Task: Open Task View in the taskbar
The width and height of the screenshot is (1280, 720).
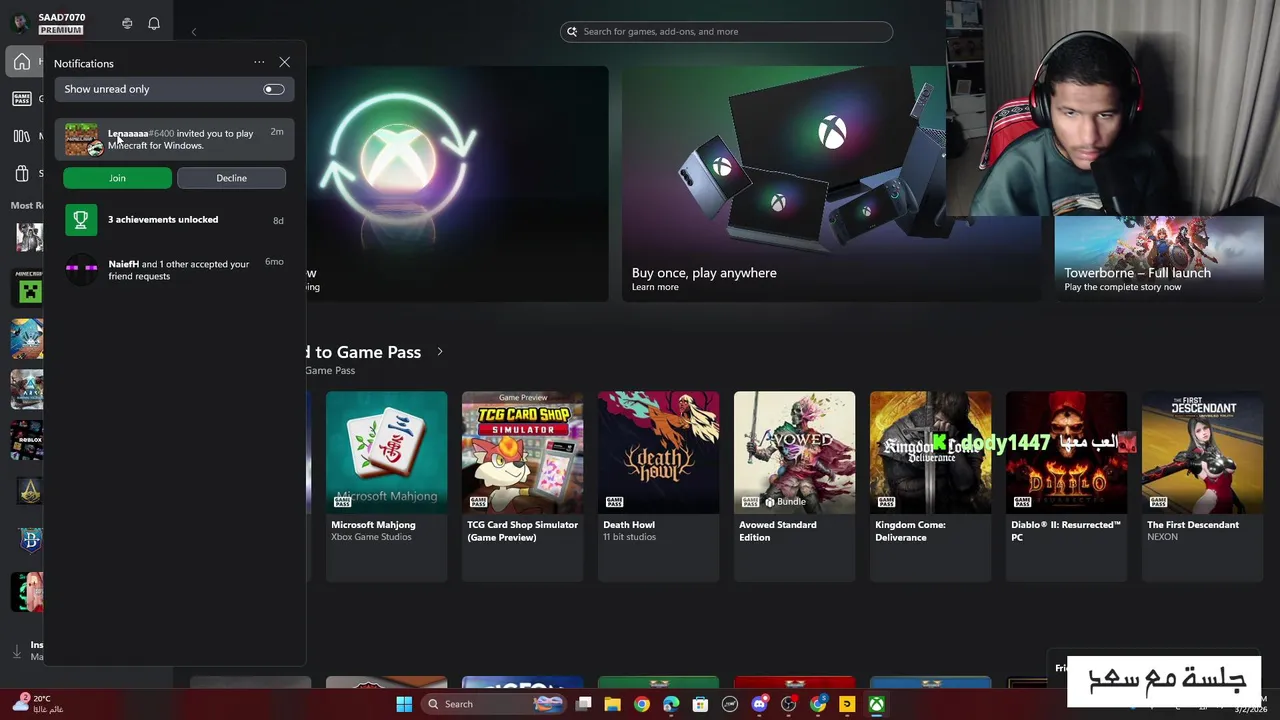Action: click(x=584, y=704)
